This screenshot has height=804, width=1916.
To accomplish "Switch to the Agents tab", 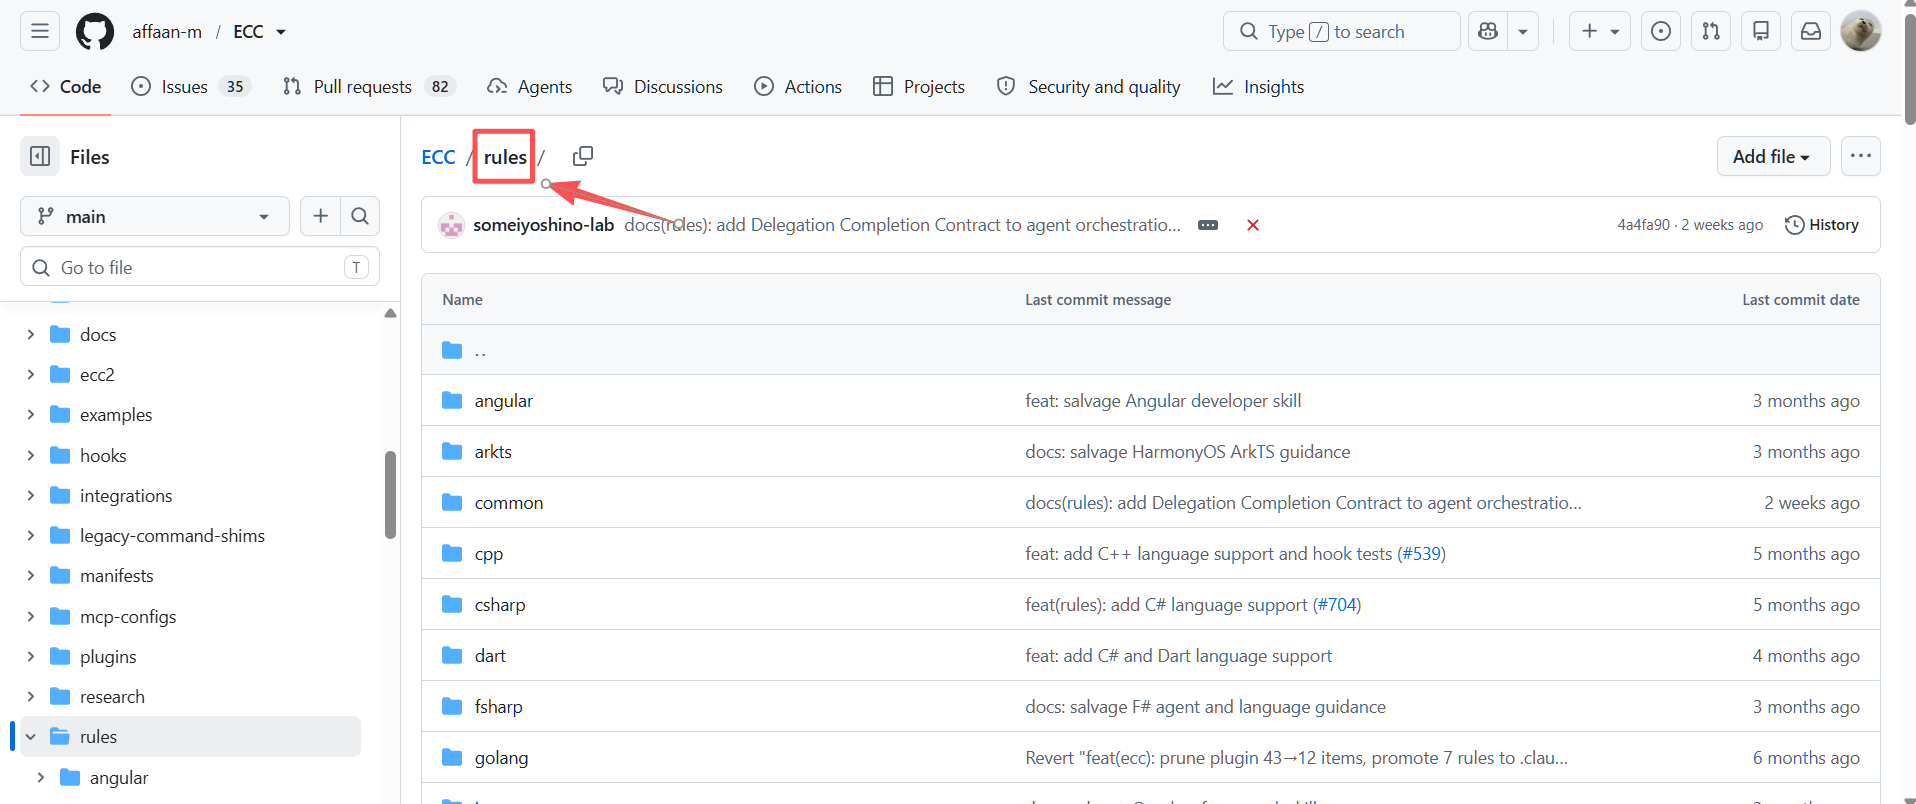I will click(530, 87).
